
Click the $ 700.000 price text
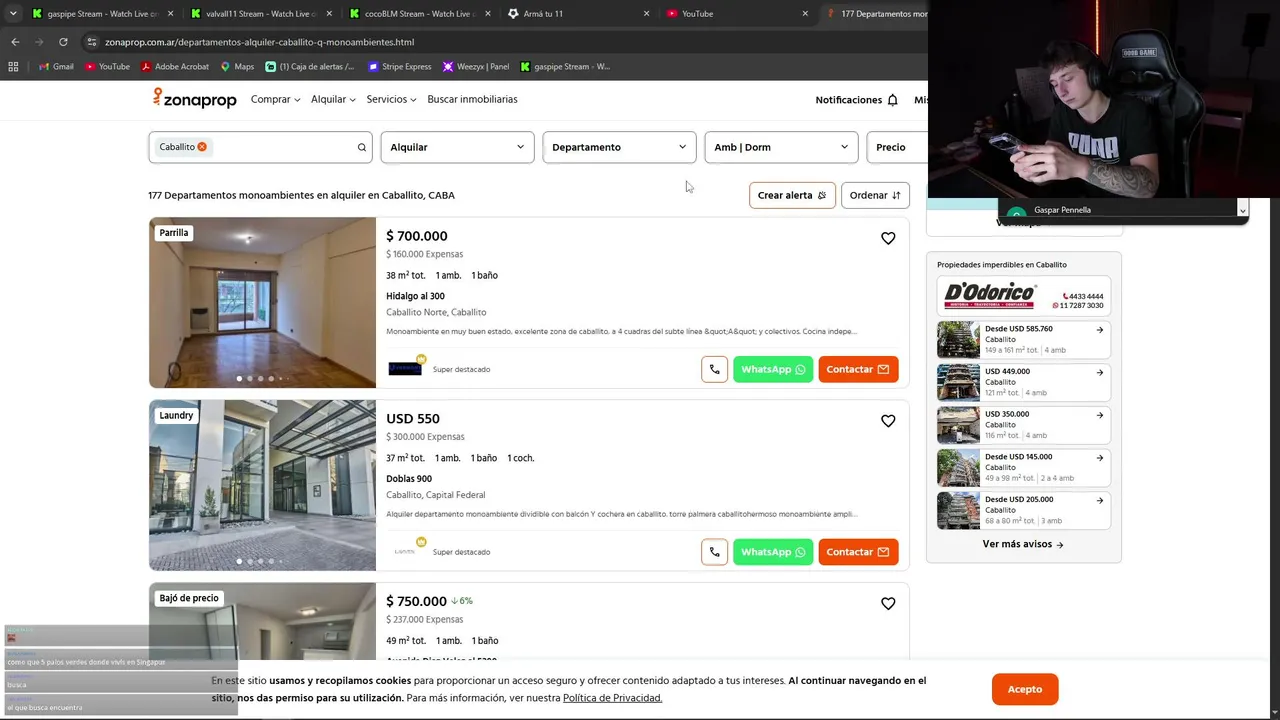click(417, 236)
